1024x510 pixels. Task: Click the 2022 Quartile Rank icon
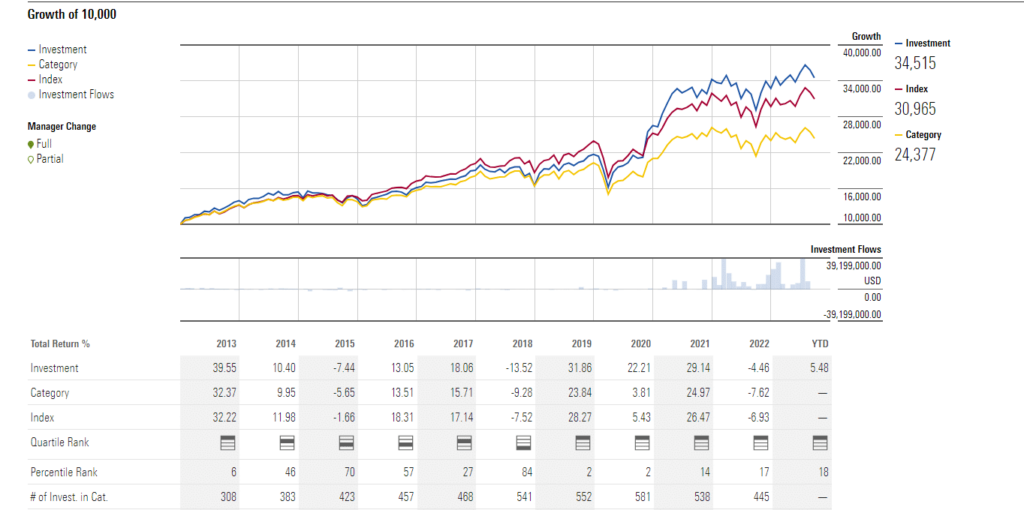click(758, 441)
